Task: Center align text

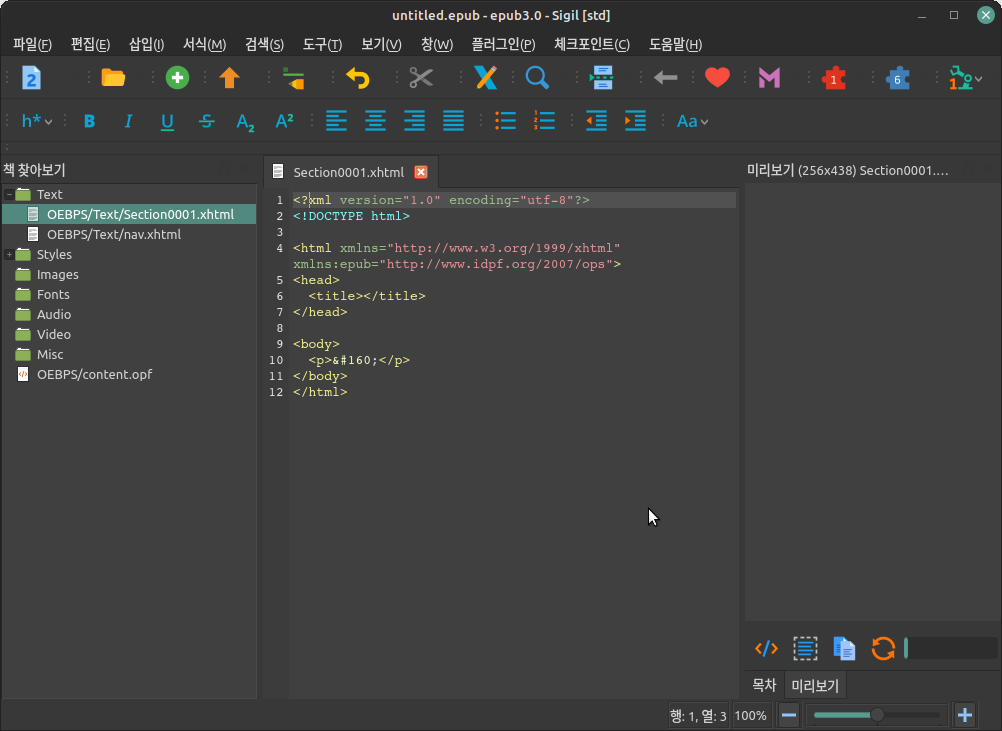Action: (376, 121)
